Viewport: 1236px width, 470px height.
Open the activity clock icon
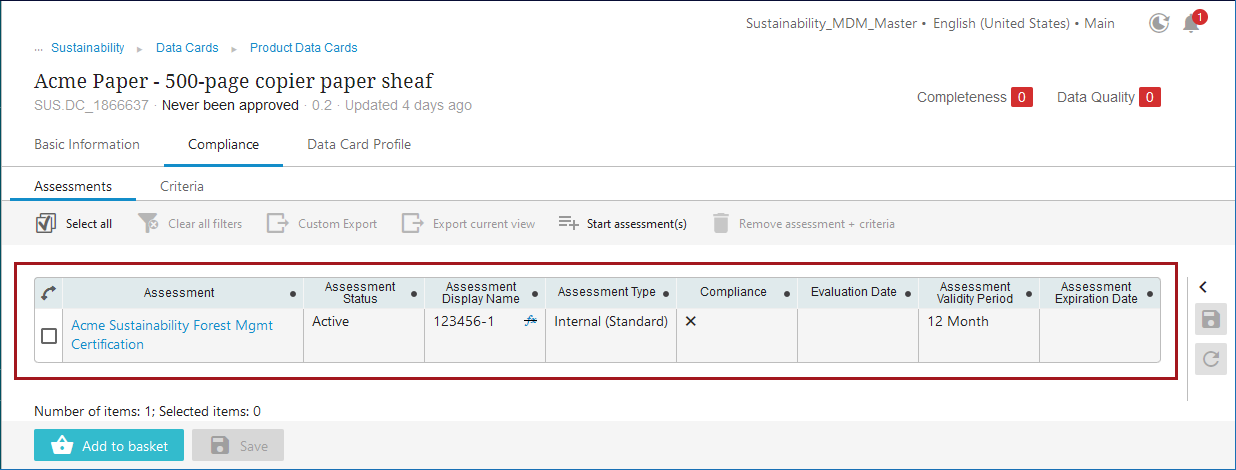pos(1159,24)
